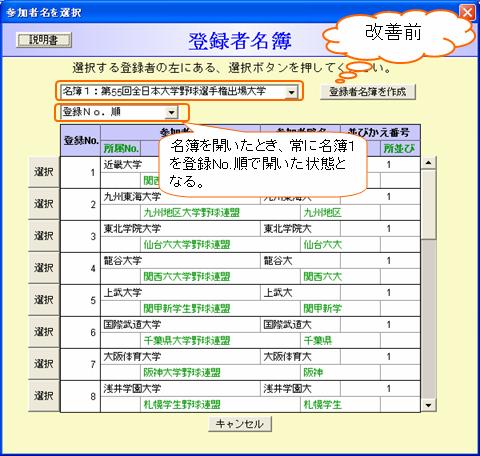This screenshot has height=456, width=480.
Task: Click the 浅井学園大 short name cell
Action: pyautogui.click(x=300, y=389)
